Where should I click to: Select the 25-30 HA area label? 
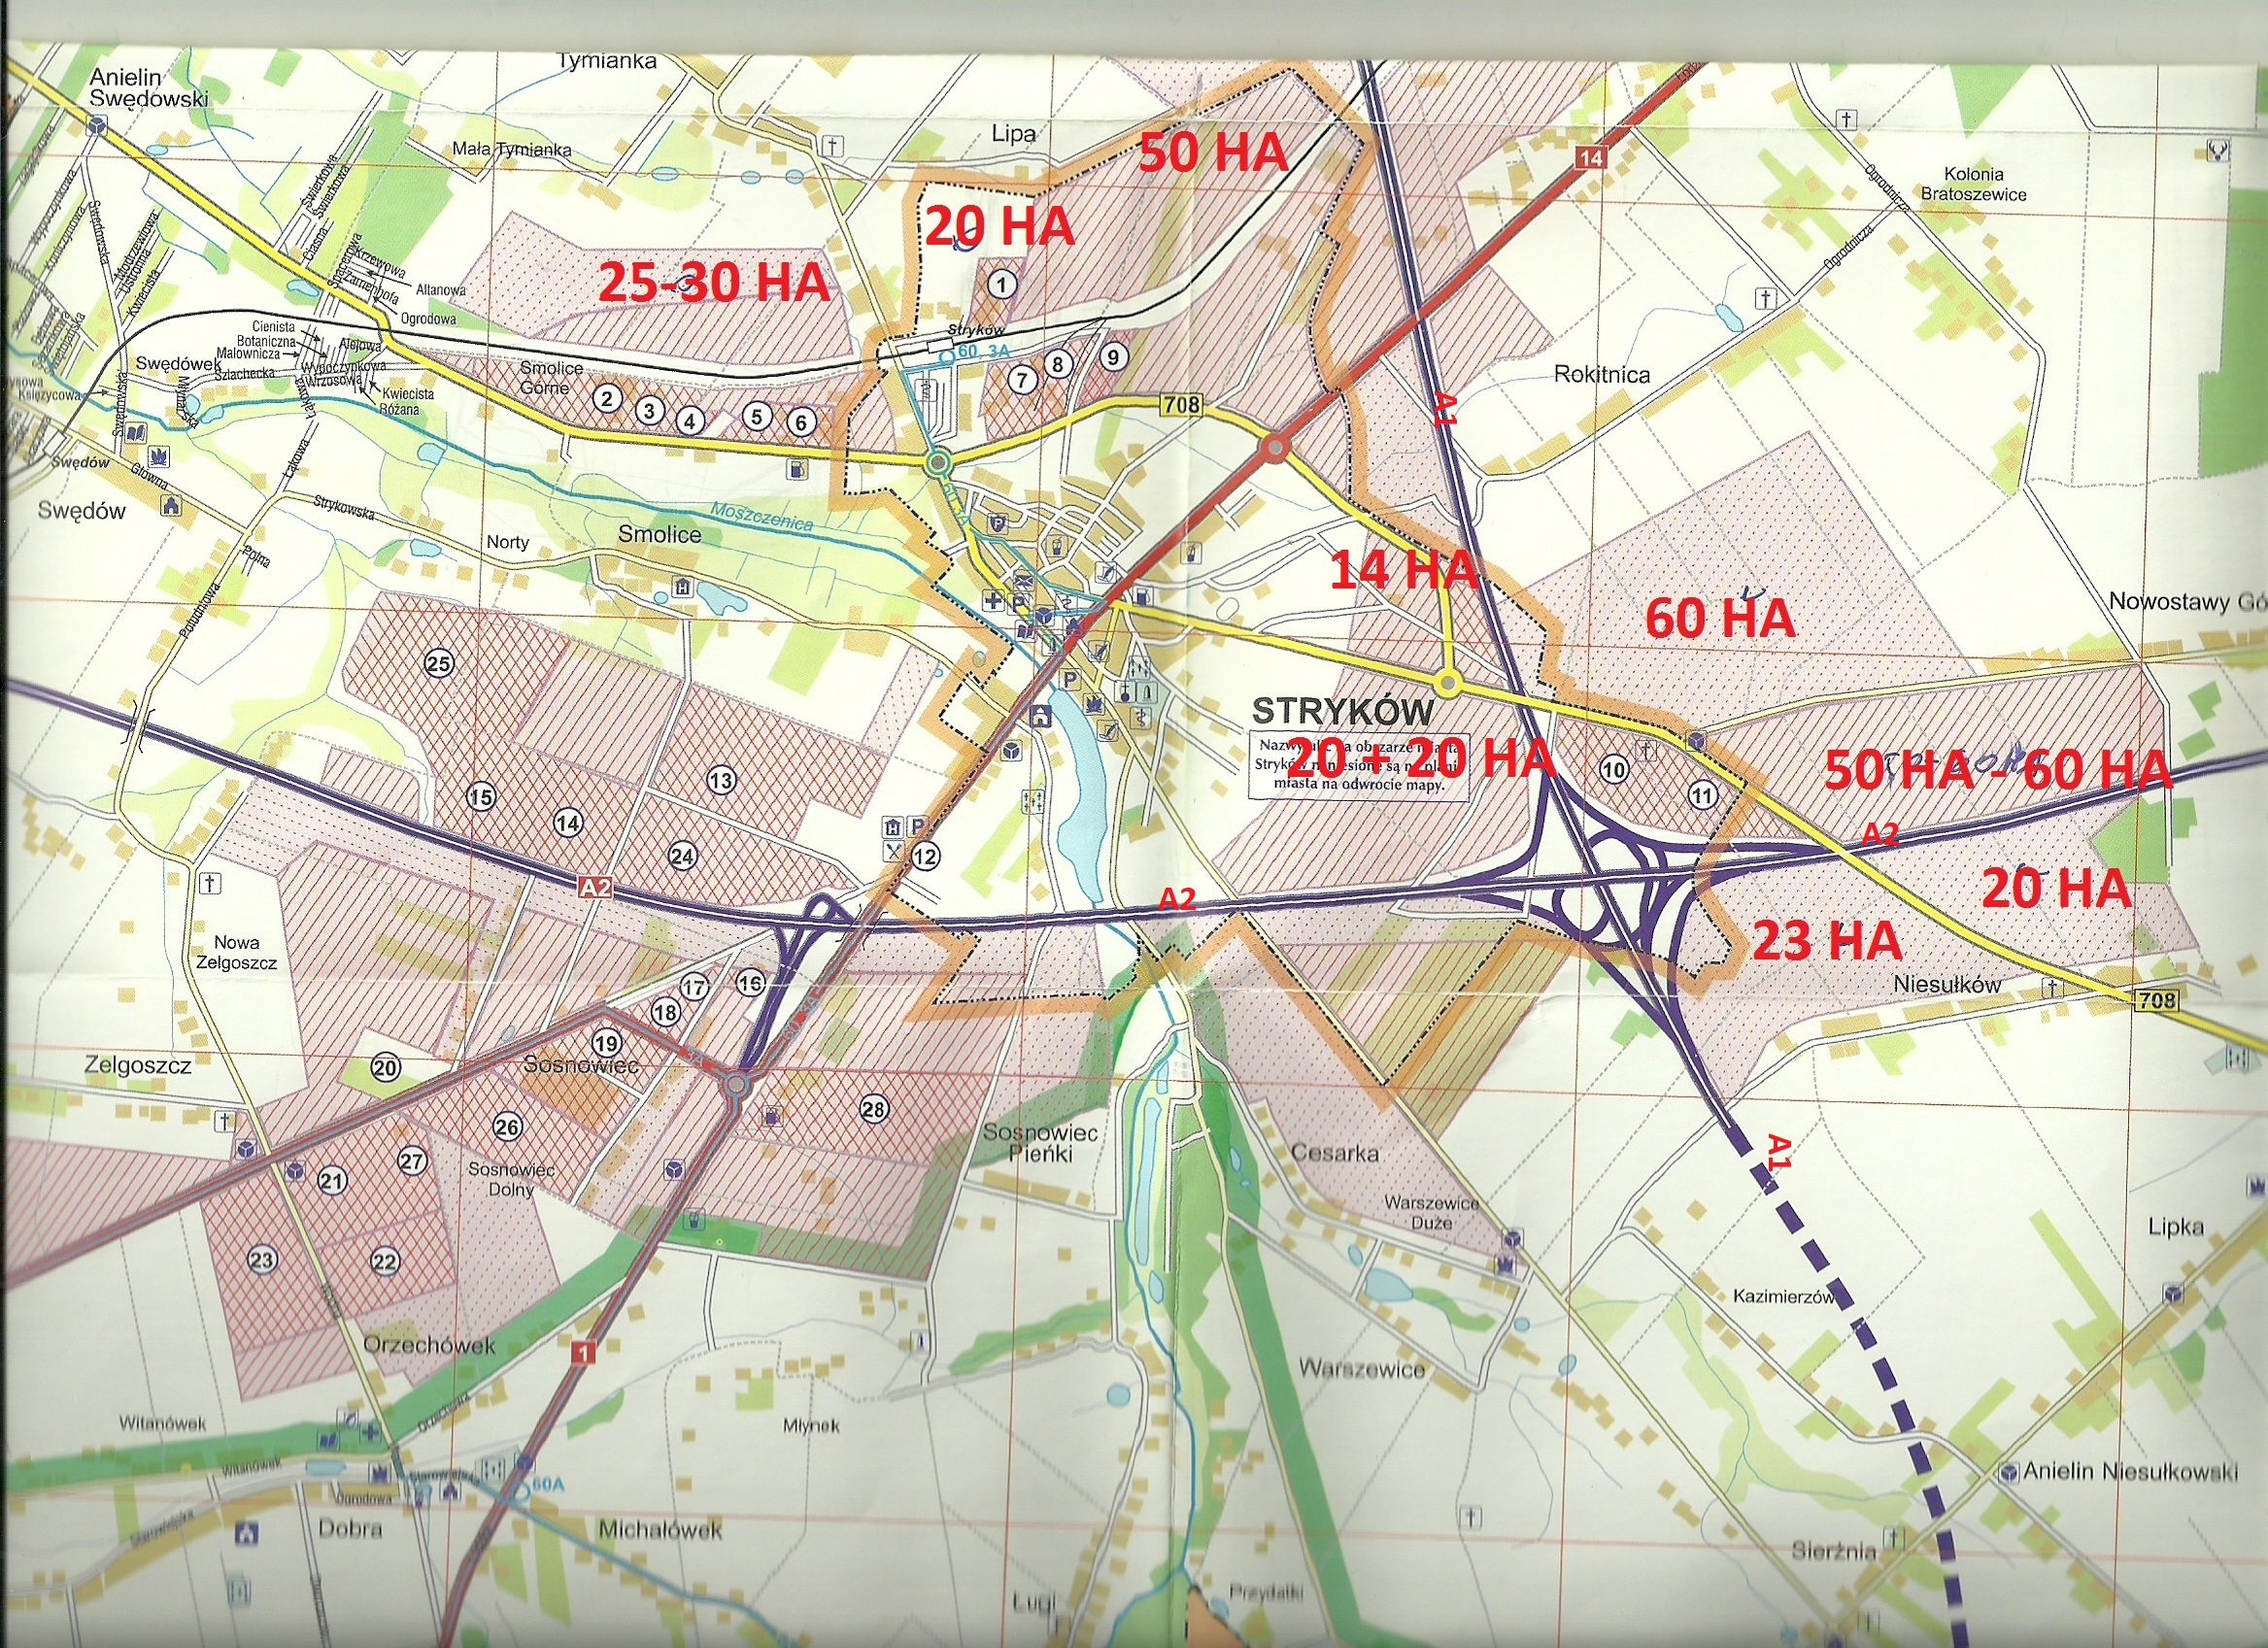(714, 283)
